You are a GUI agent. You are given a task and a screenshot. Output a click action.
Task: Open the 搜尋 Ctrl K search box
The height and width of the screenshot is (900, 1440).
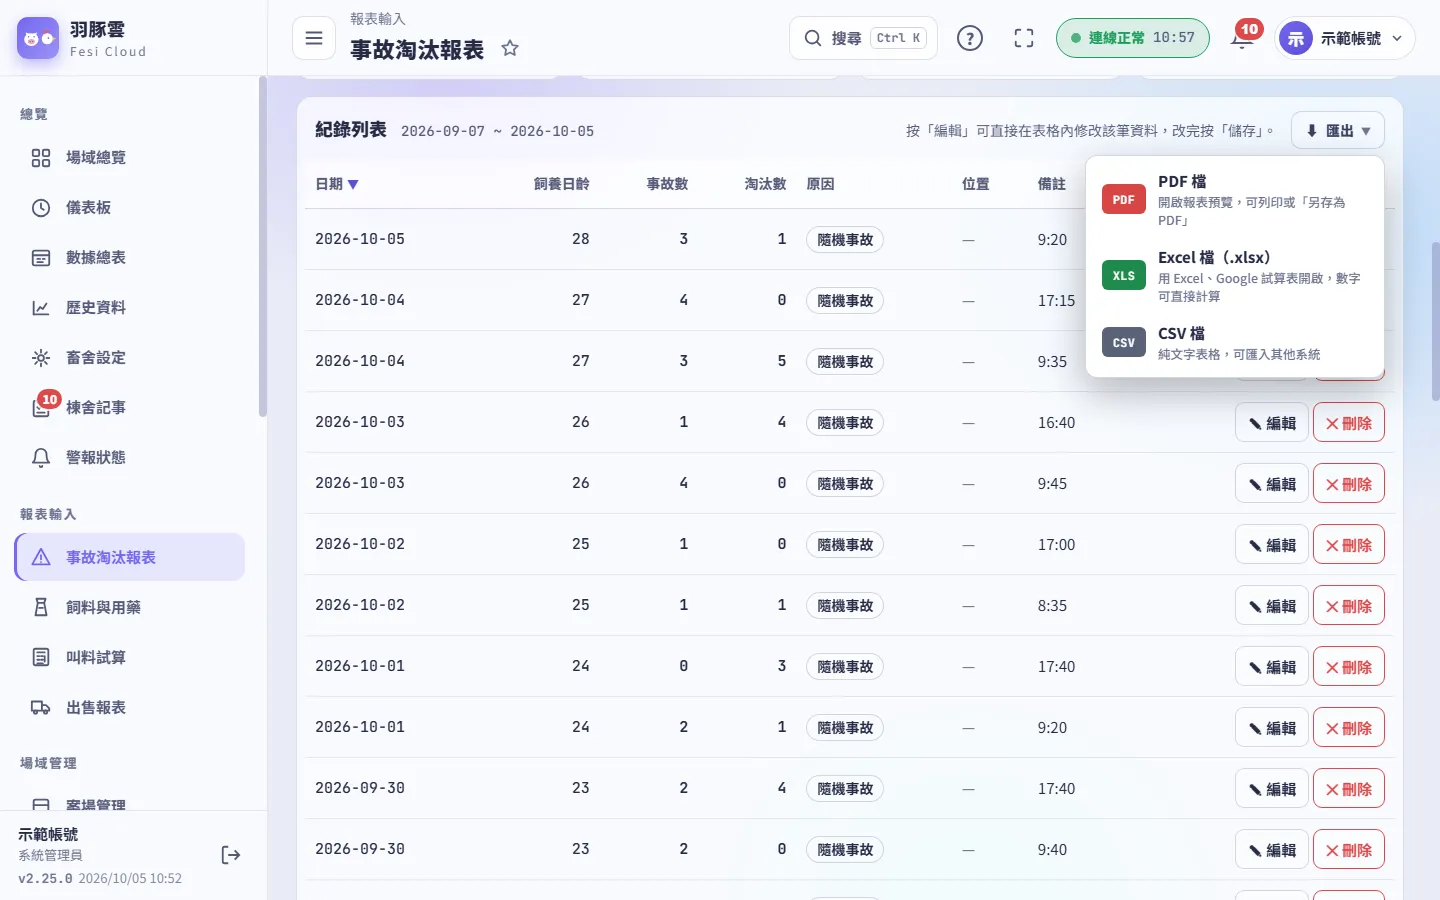tap(864, 38)
